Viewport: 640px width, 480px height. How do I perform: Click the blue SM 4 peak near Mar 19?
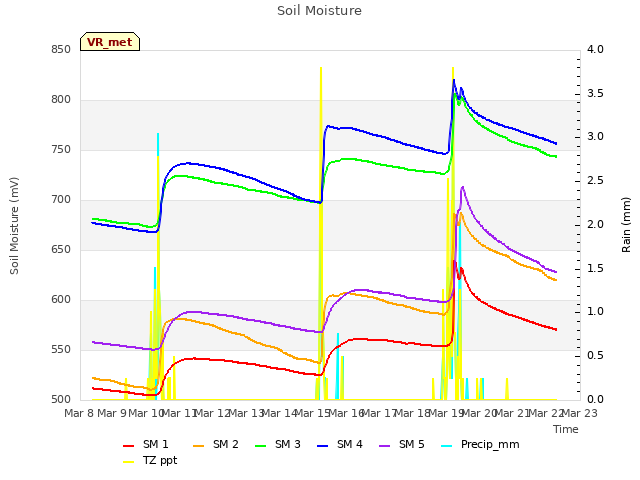(x=454, y=81)
